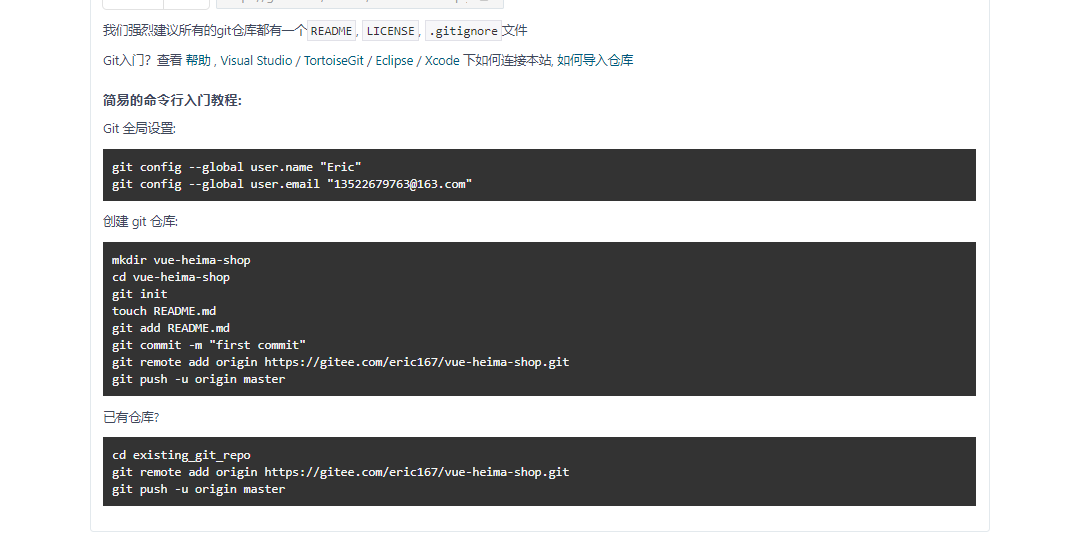The height and width of the screenshot is (536, 1081).
Task: Click the mkdir vue-heima-shop command line
Action: point(181,260)
